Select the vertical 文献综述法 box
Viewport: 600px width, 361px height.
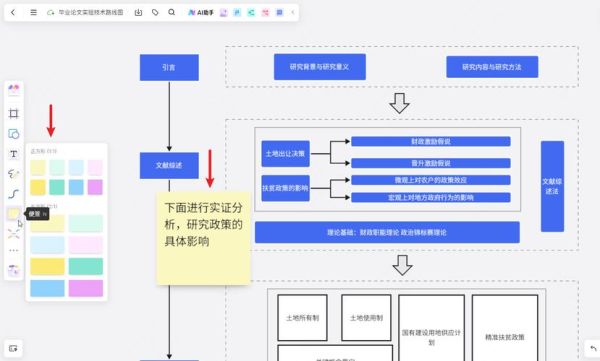552,186
